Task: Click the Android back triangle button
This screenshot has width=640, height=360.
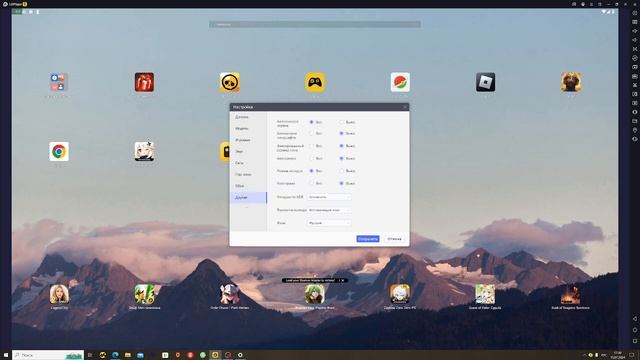Action: (635, 319)
